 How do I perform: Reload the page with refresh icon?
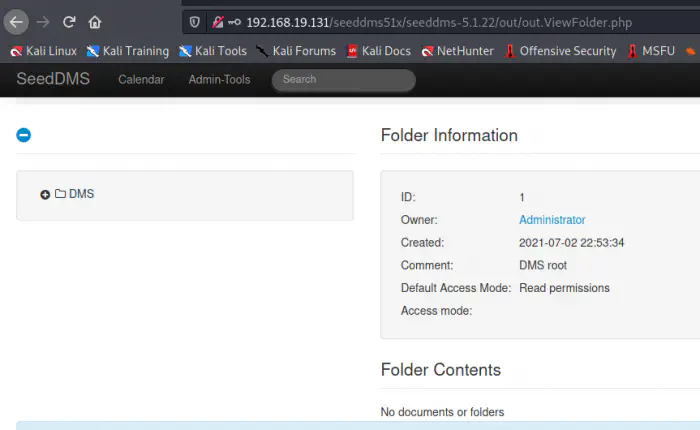[69, 21]
